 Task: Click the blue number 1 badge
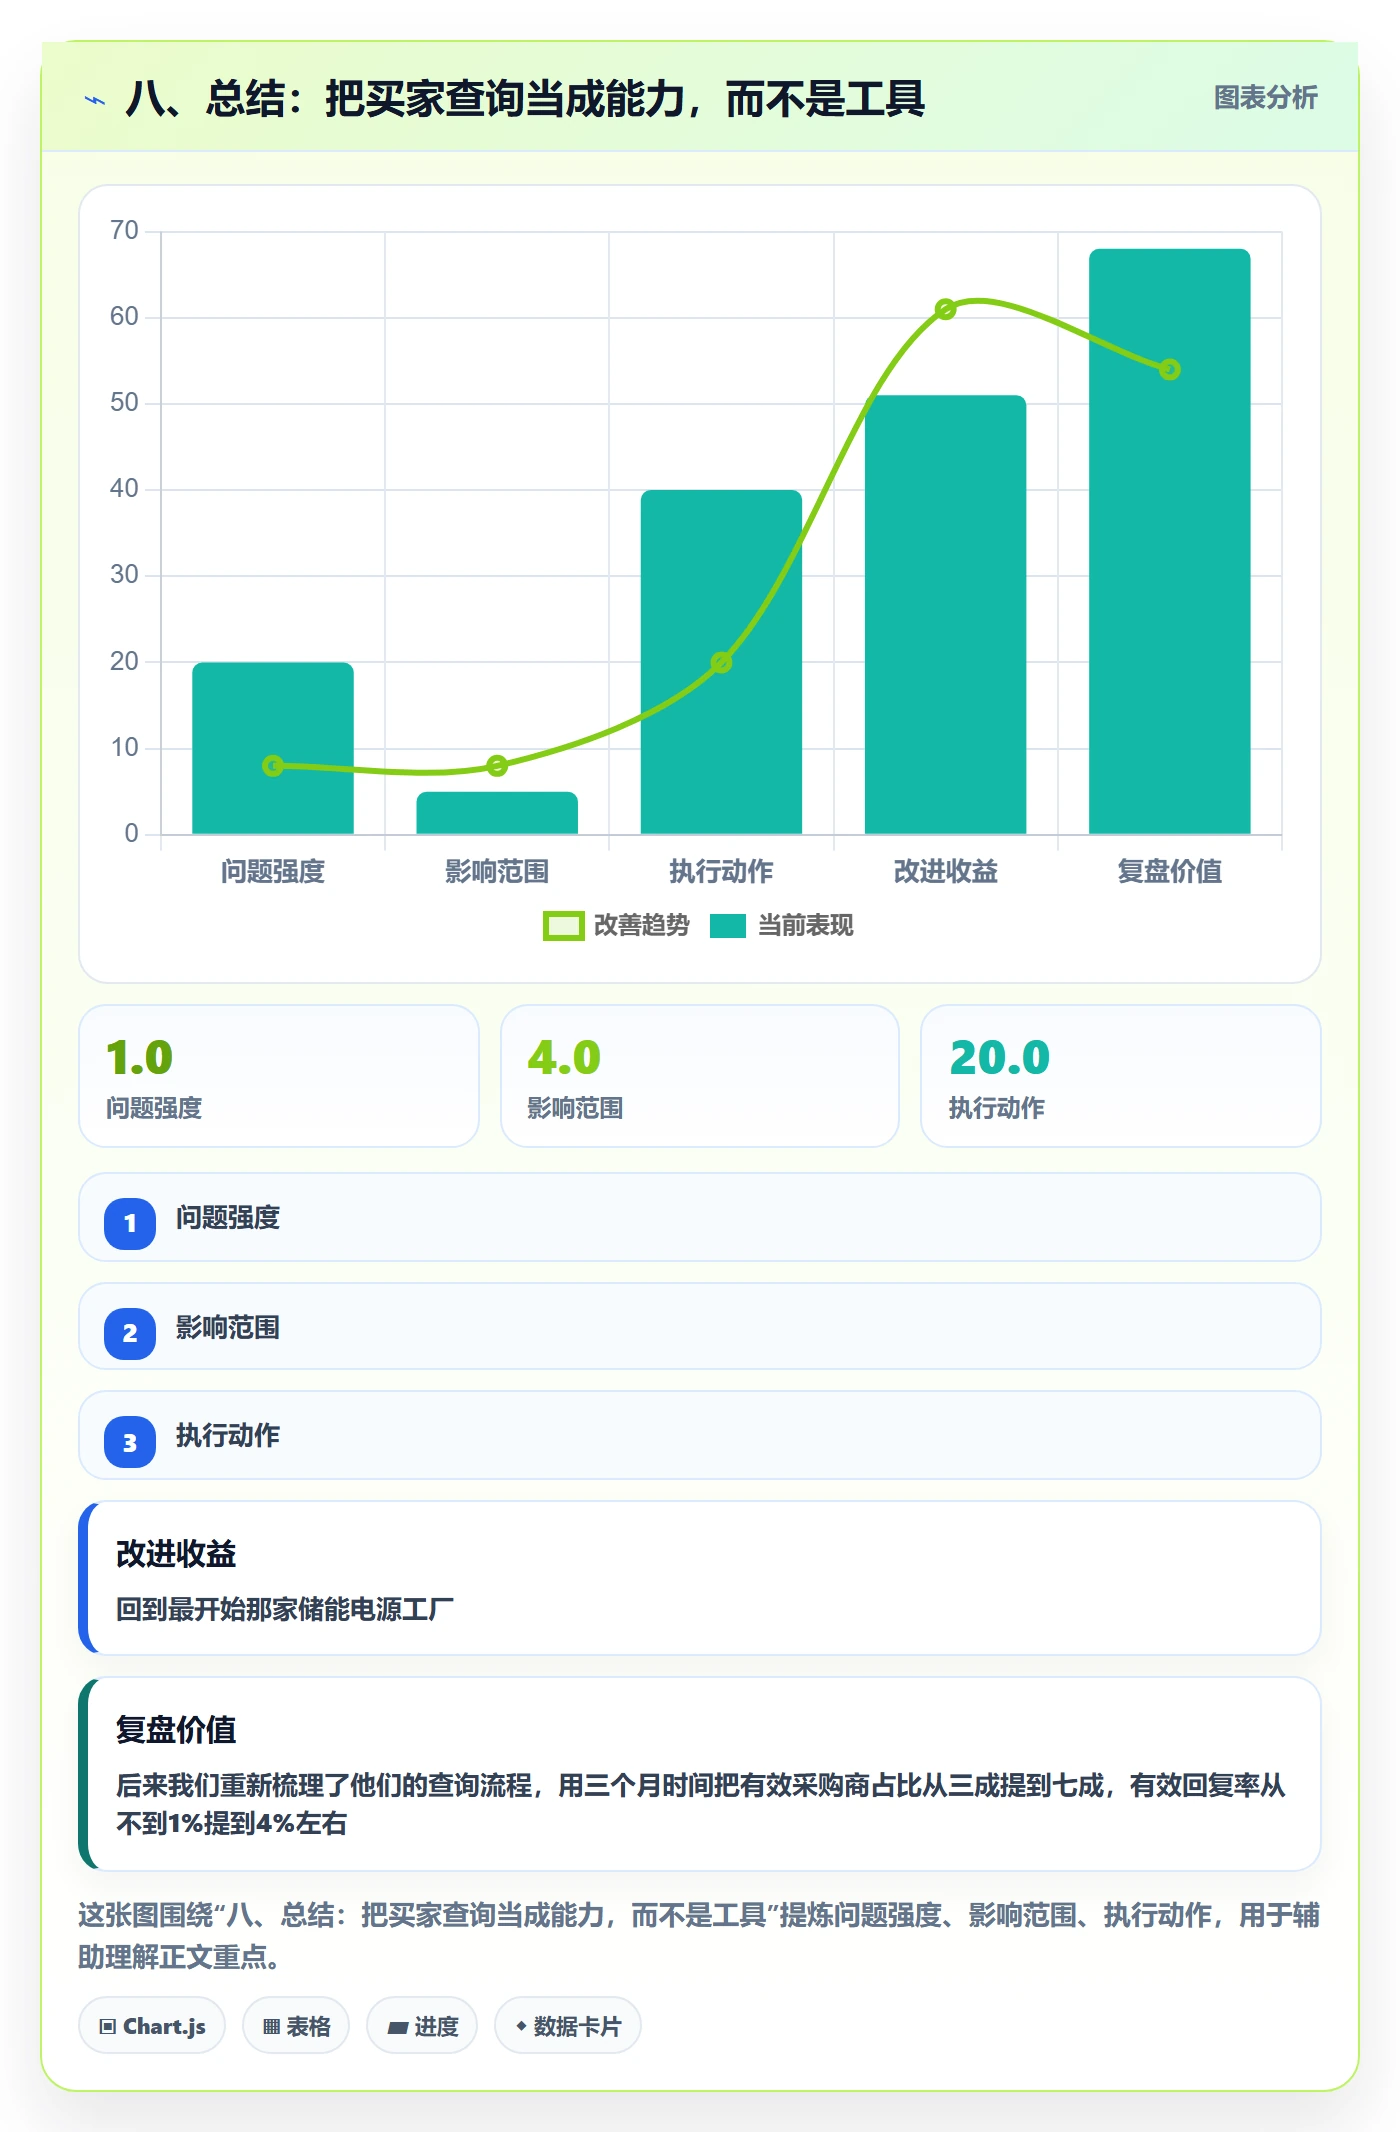pos(130,1223)
